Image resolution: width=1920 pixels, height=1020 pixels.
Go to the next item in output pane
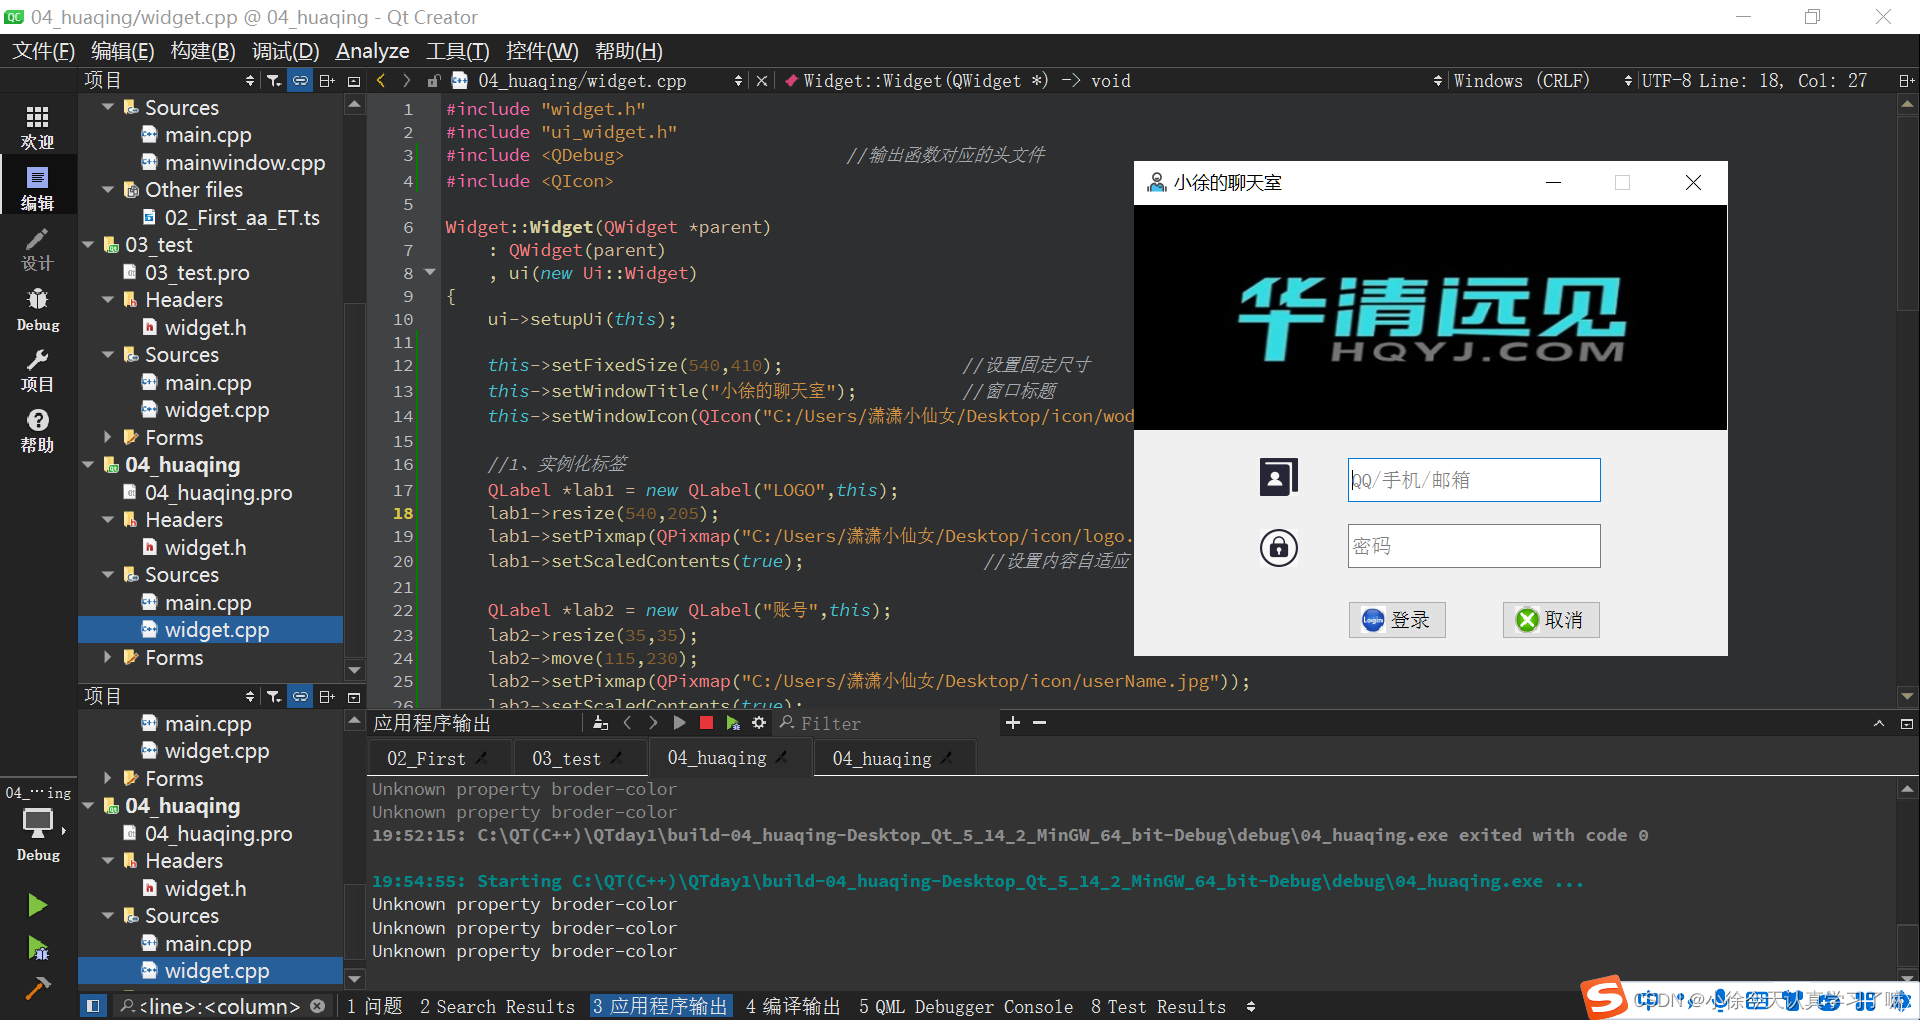coord(653,723)
